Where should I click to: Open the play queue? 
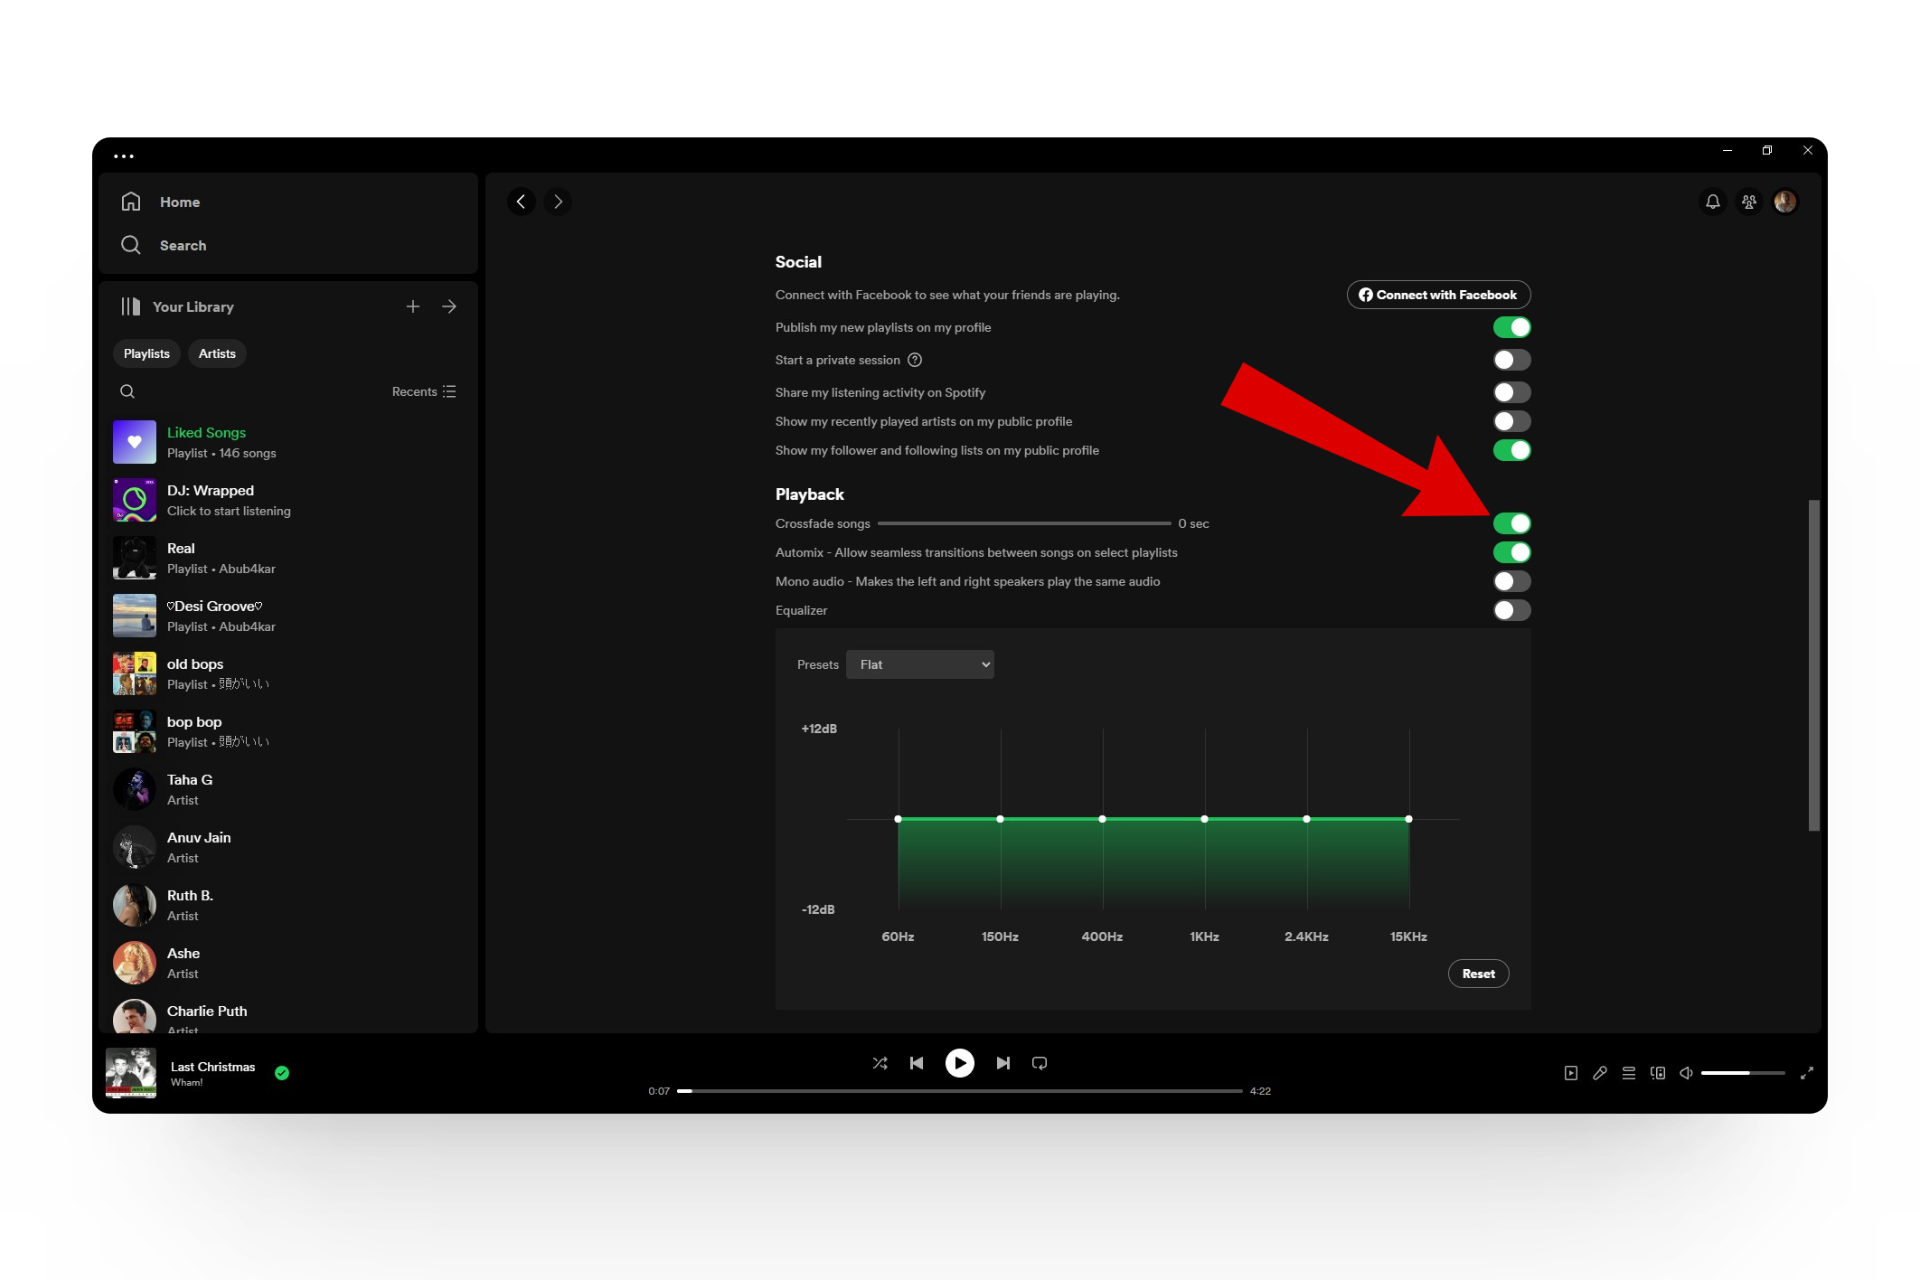click(x=1629, y=1073)
